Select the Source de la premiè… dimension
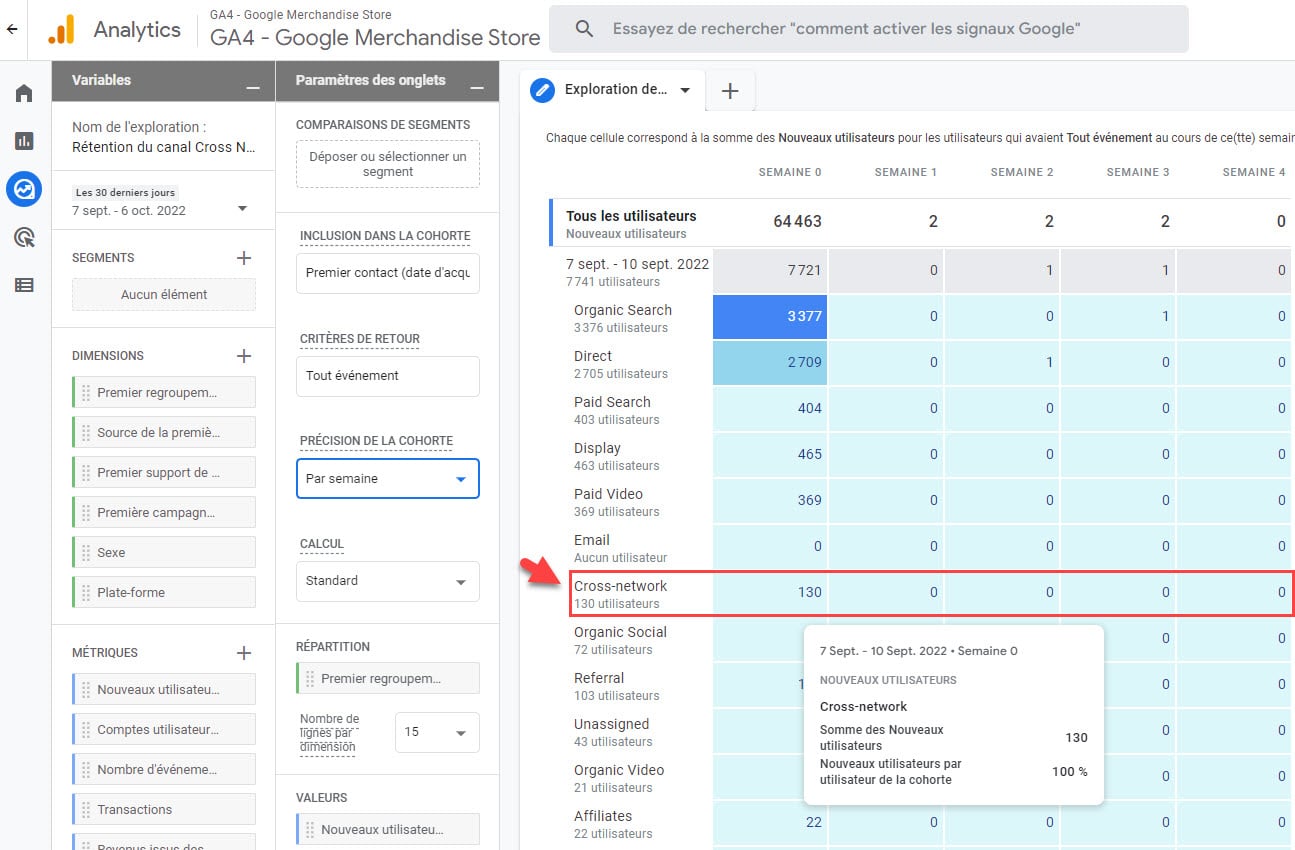The height and width of the screenshot is (850, 1295). [164, 432]
